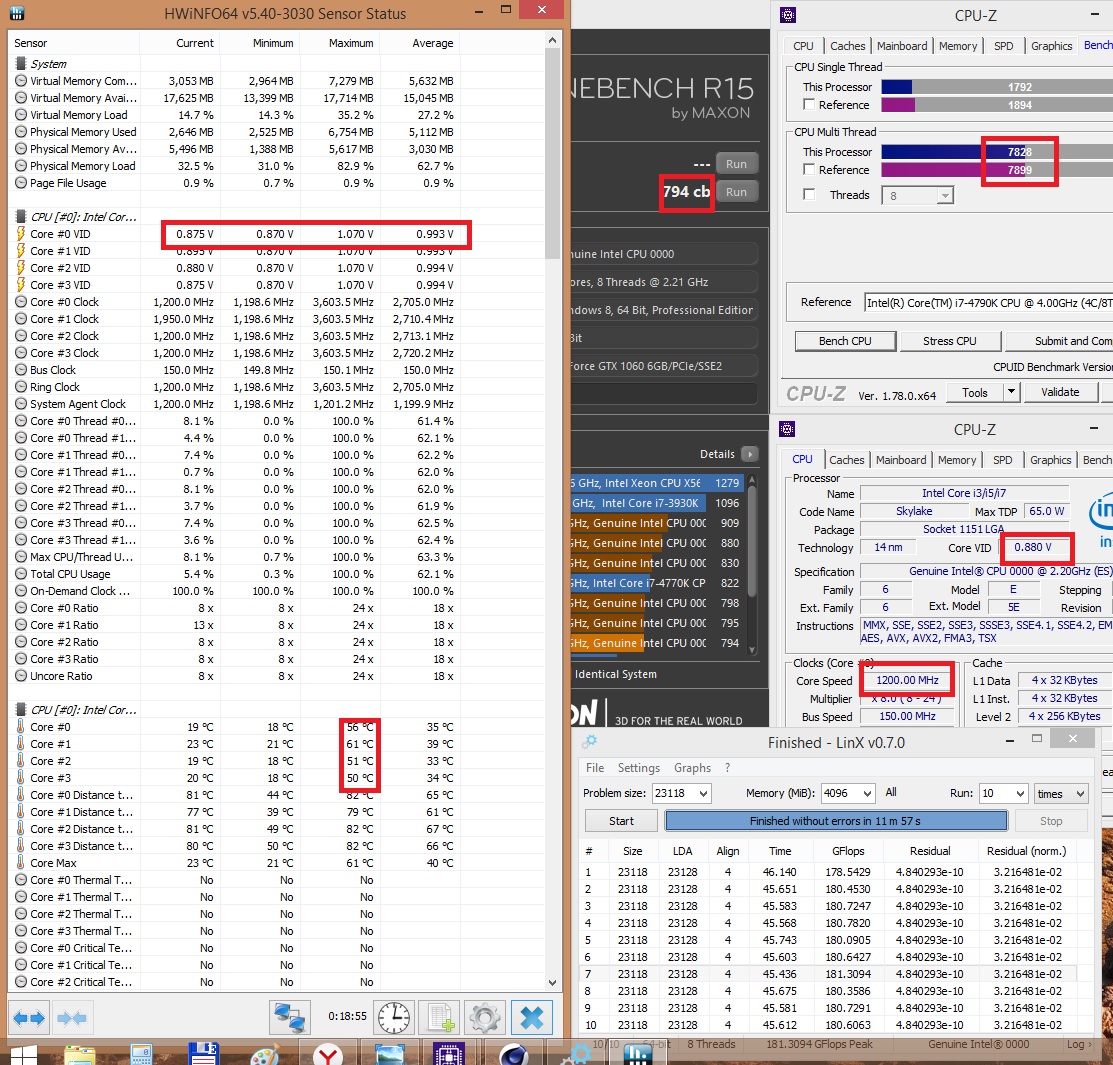Switch to SPD tab in lower CPU-Z
Screen dimensions: 1113x1065
point(1002,459)
